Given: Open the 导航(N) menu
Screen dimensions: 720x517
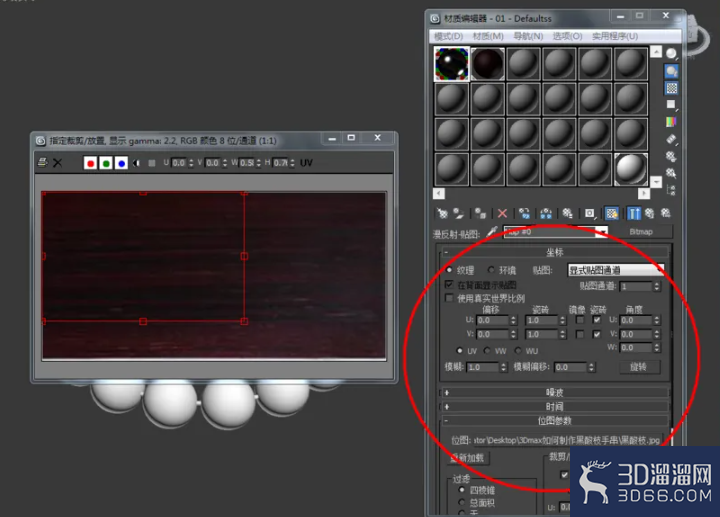Looking at the screenshot, I should (528, 36).
